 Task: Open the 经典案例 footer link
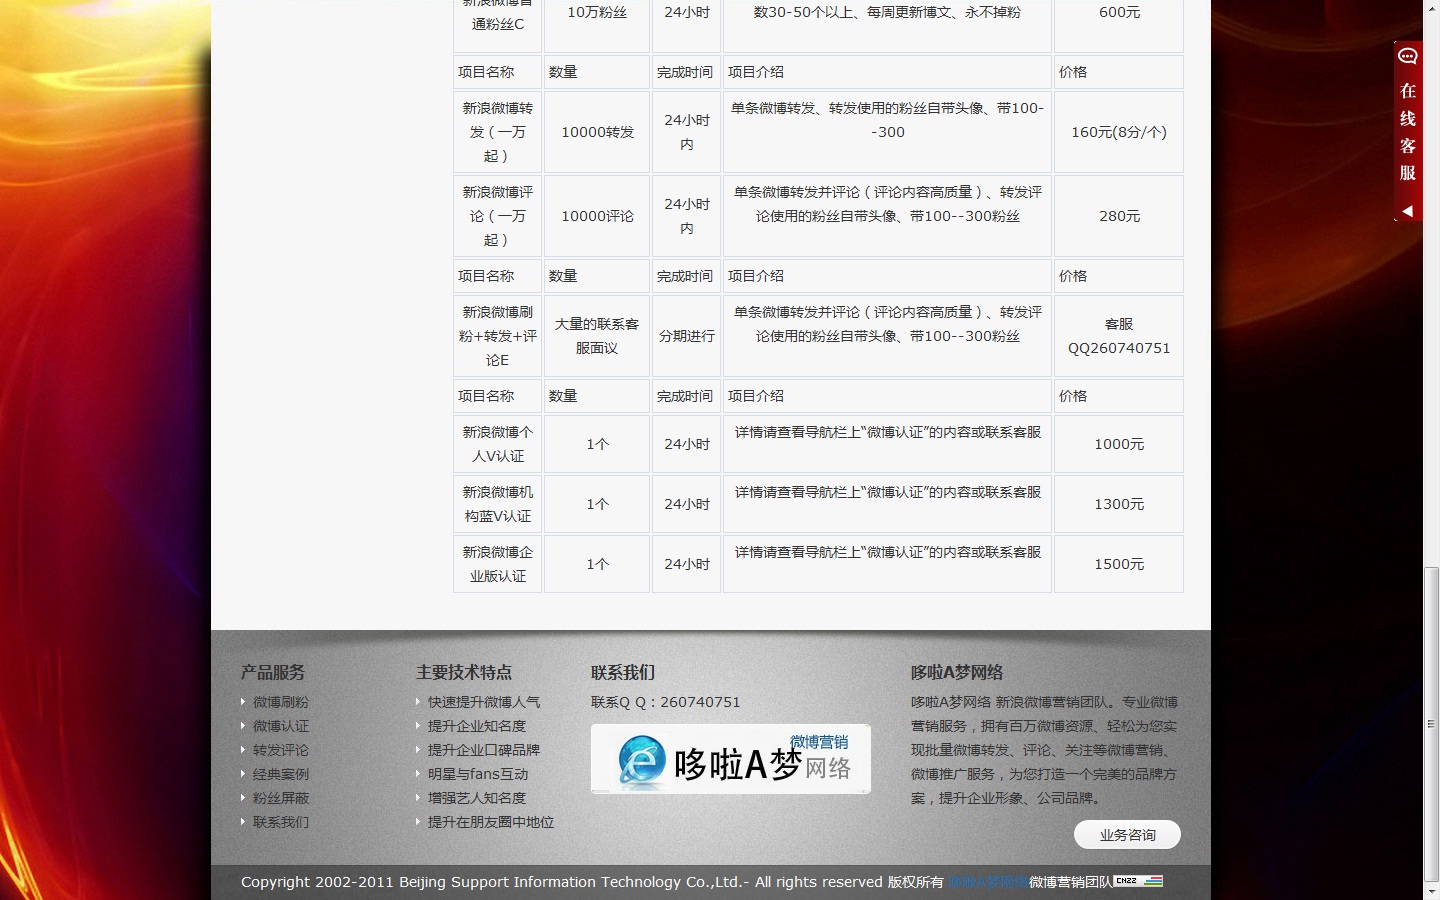pyautogui.click(x=281, y=774)
